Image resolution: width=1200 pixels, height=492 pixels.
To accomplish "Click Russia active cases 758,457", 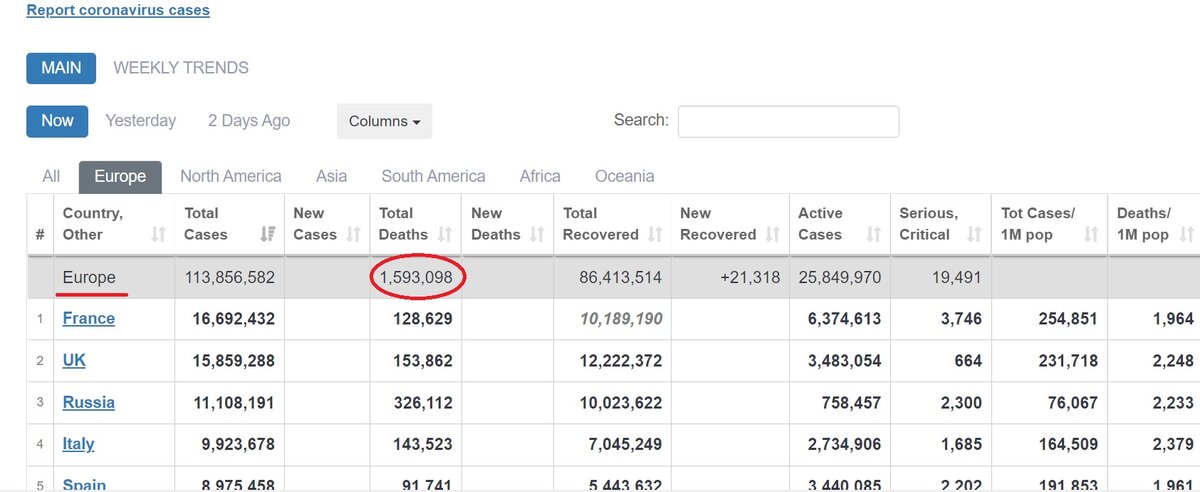I will click(x=850, y=403).
